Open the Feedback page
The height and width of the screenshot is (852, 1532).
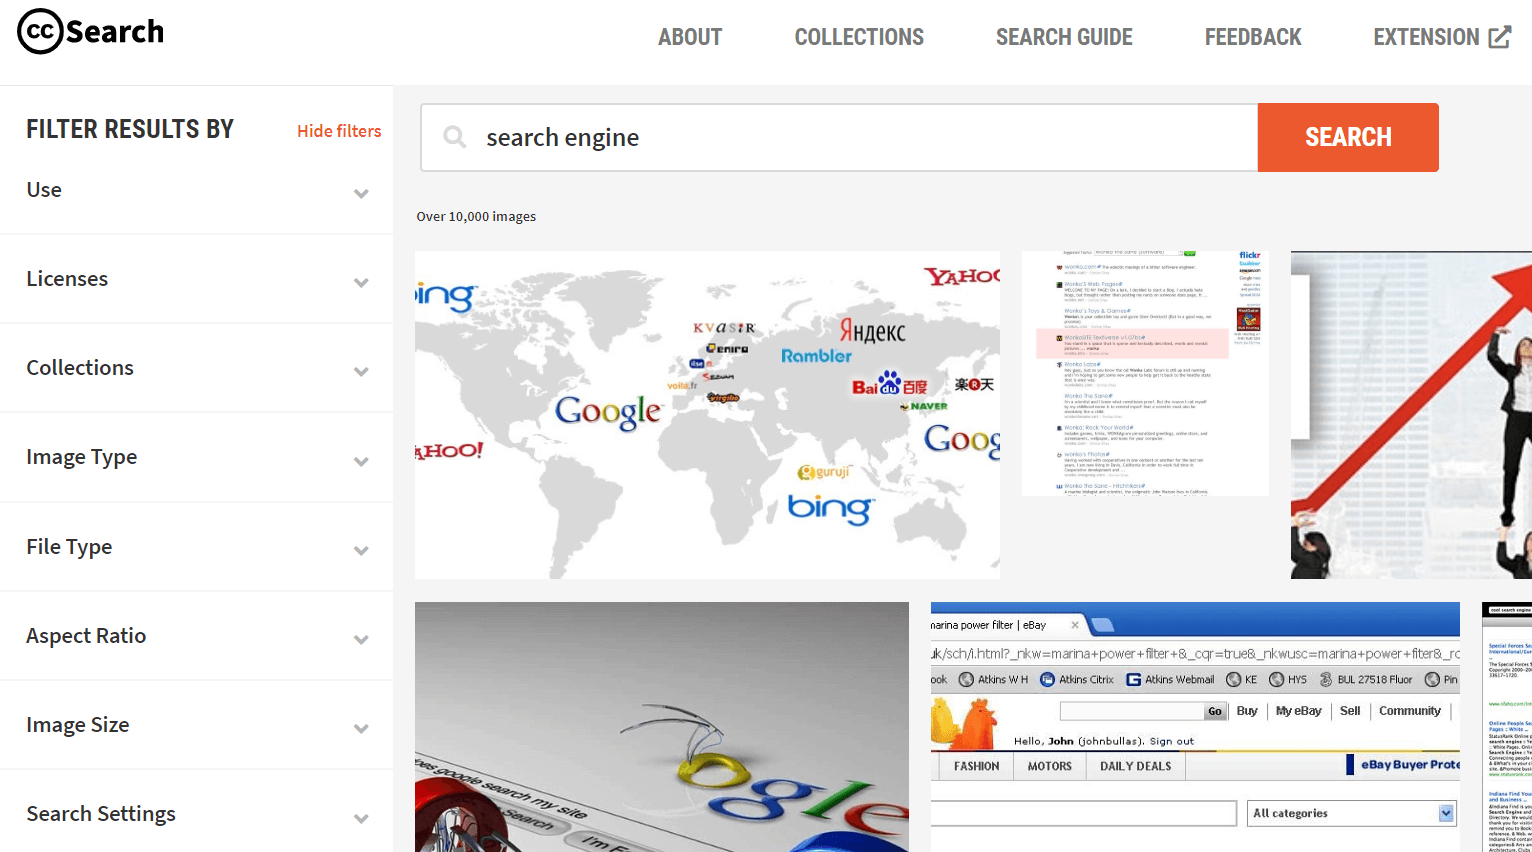tap(1253, 37)
